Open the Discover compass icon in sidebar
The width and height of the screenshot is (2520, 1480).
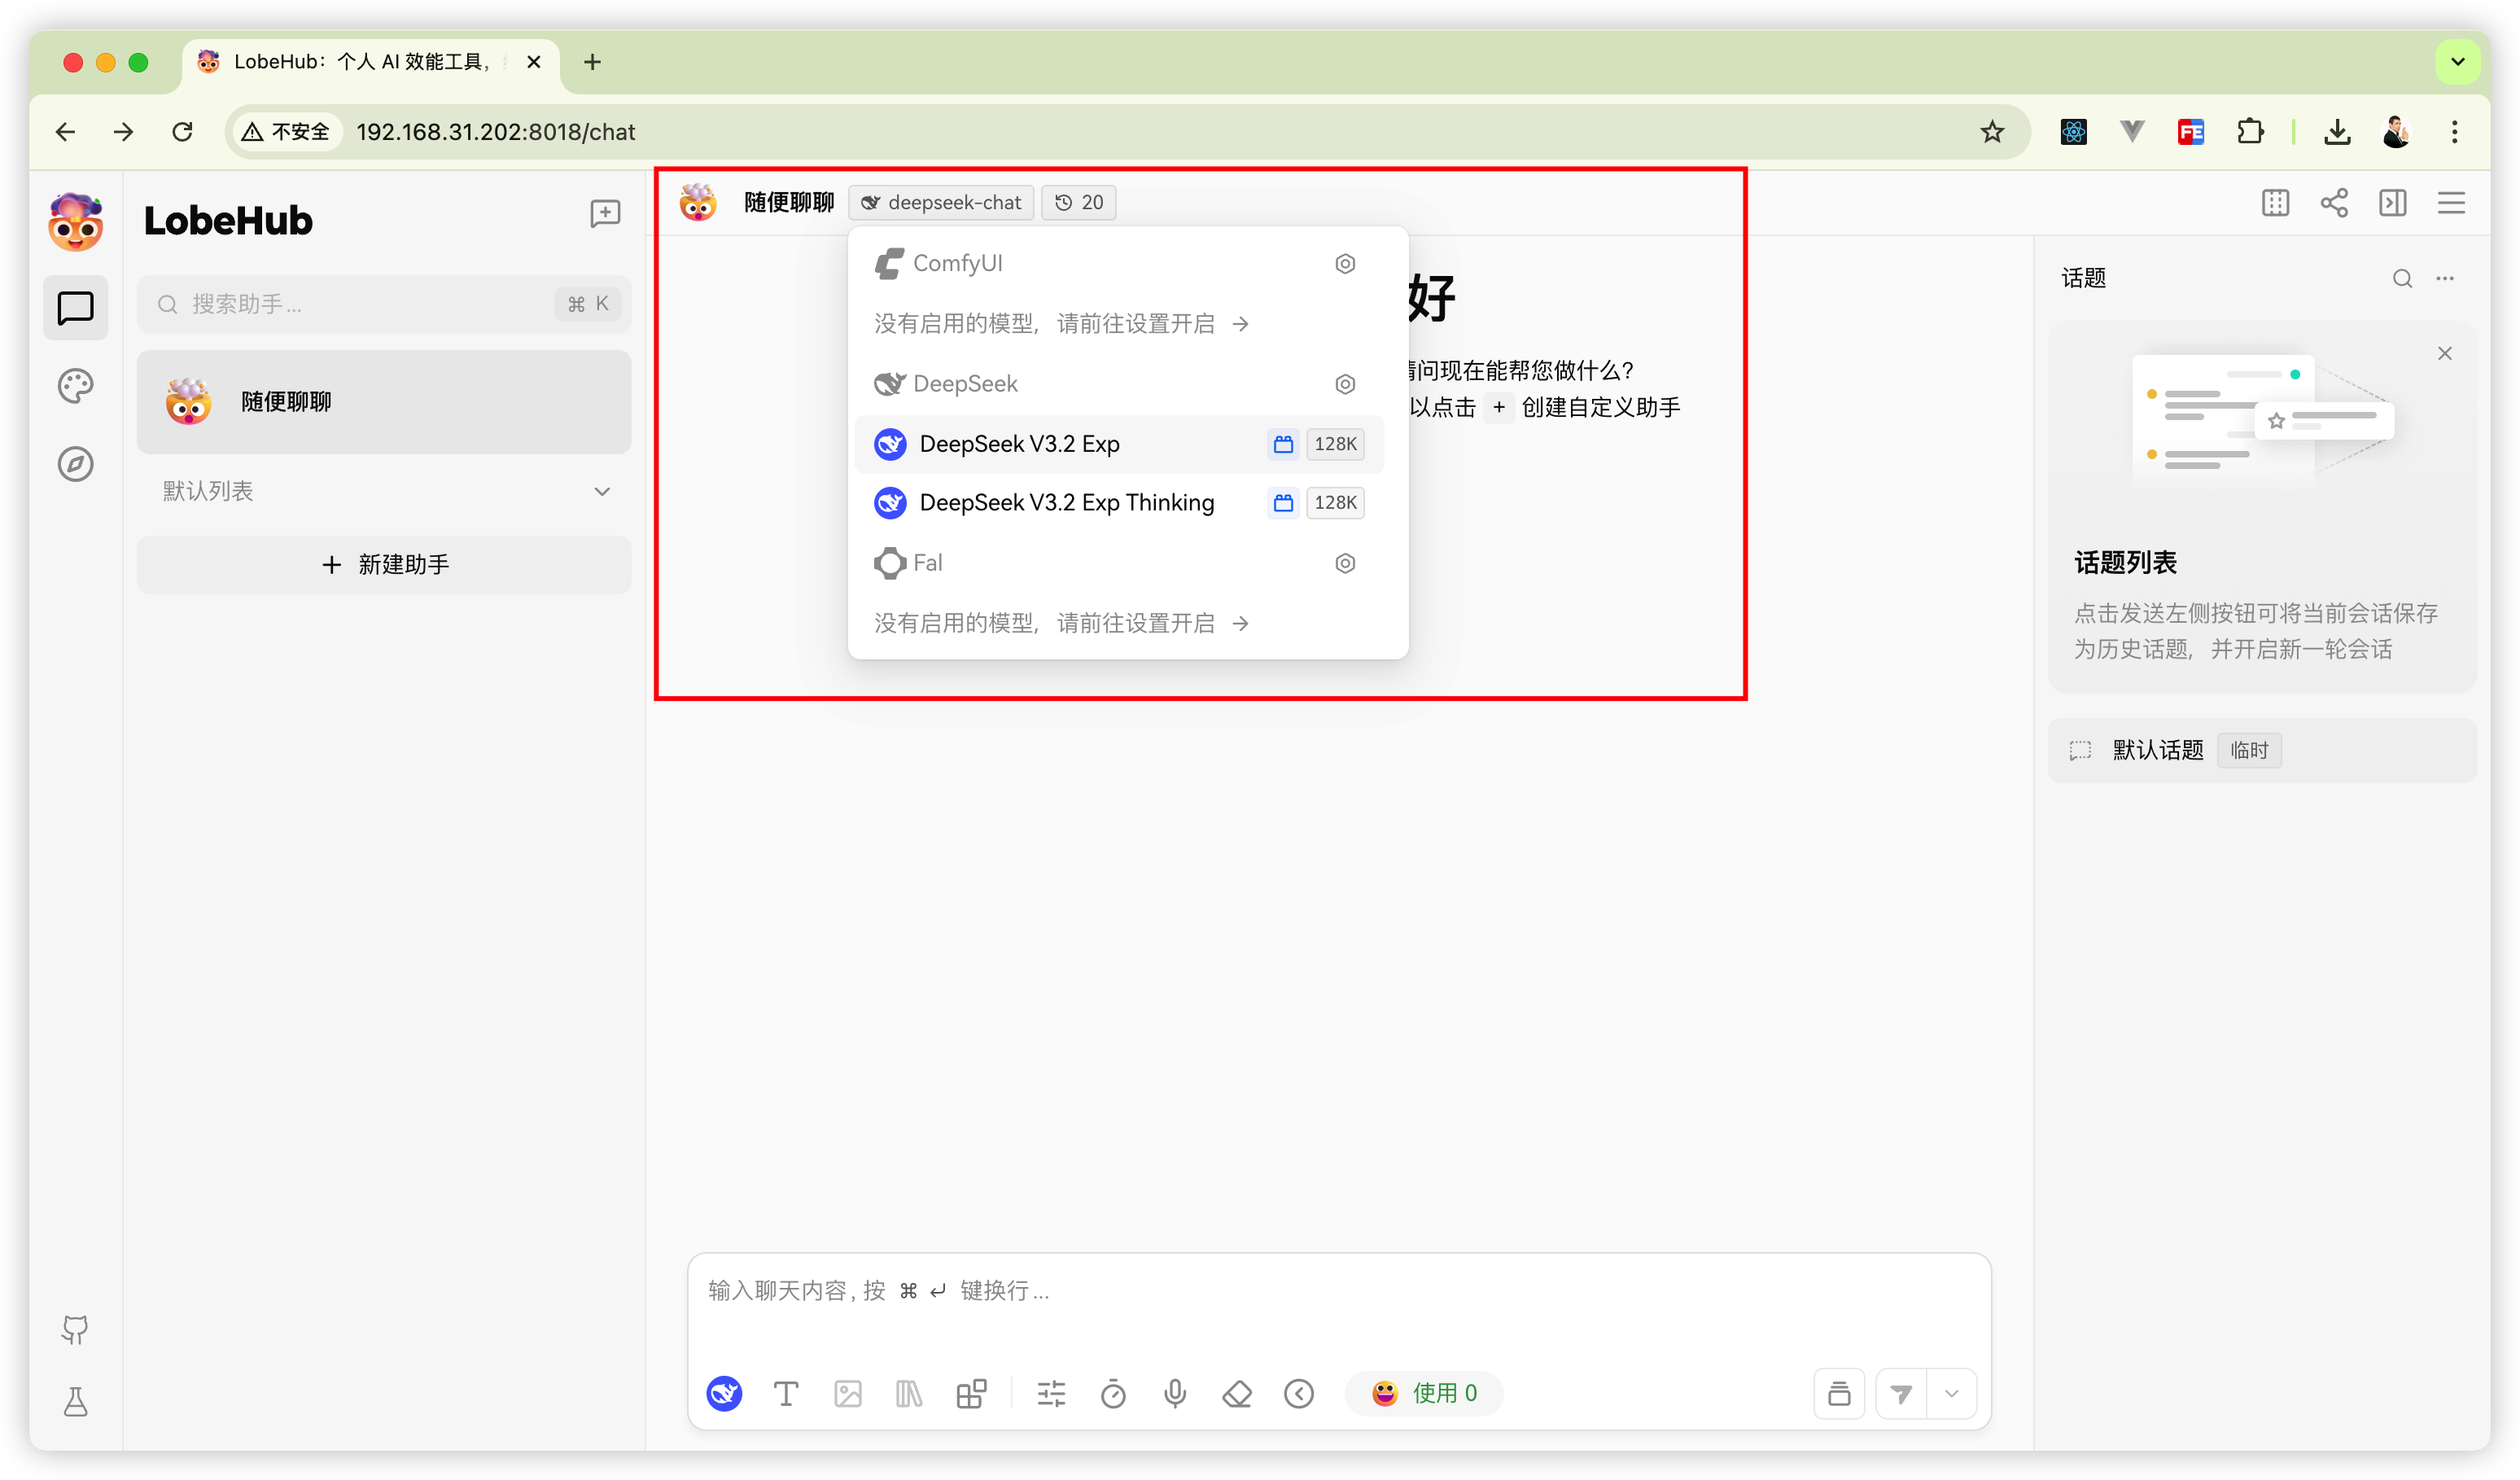[x=76, y=464]
